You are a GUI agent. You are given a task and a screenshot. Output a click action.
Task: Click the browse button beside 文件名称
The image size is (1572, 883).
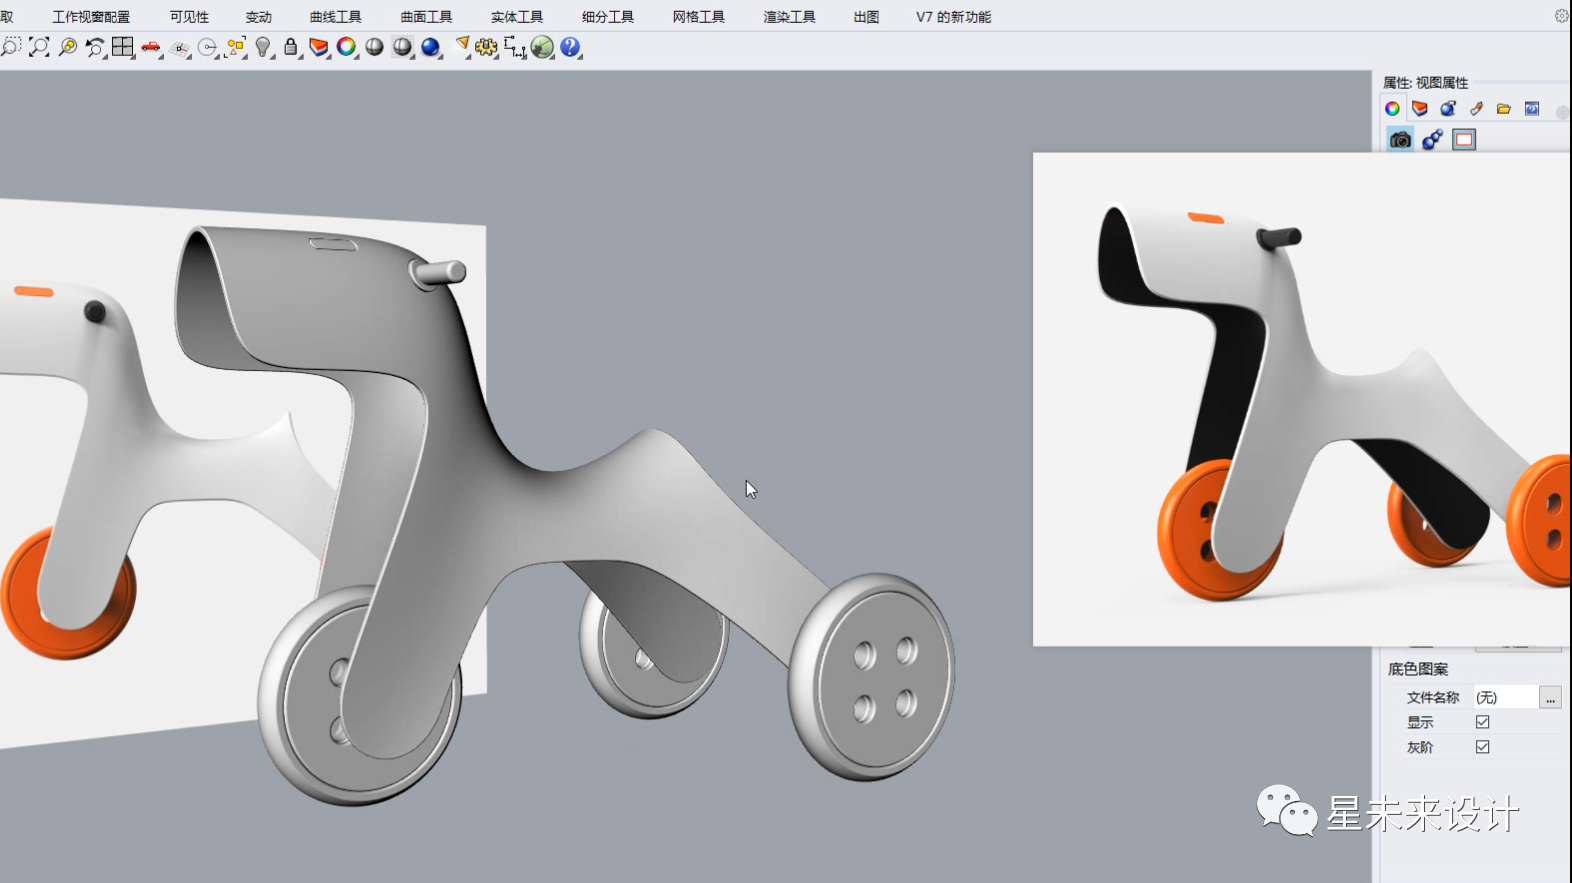pyautogui.click(x=1550, y=698)
